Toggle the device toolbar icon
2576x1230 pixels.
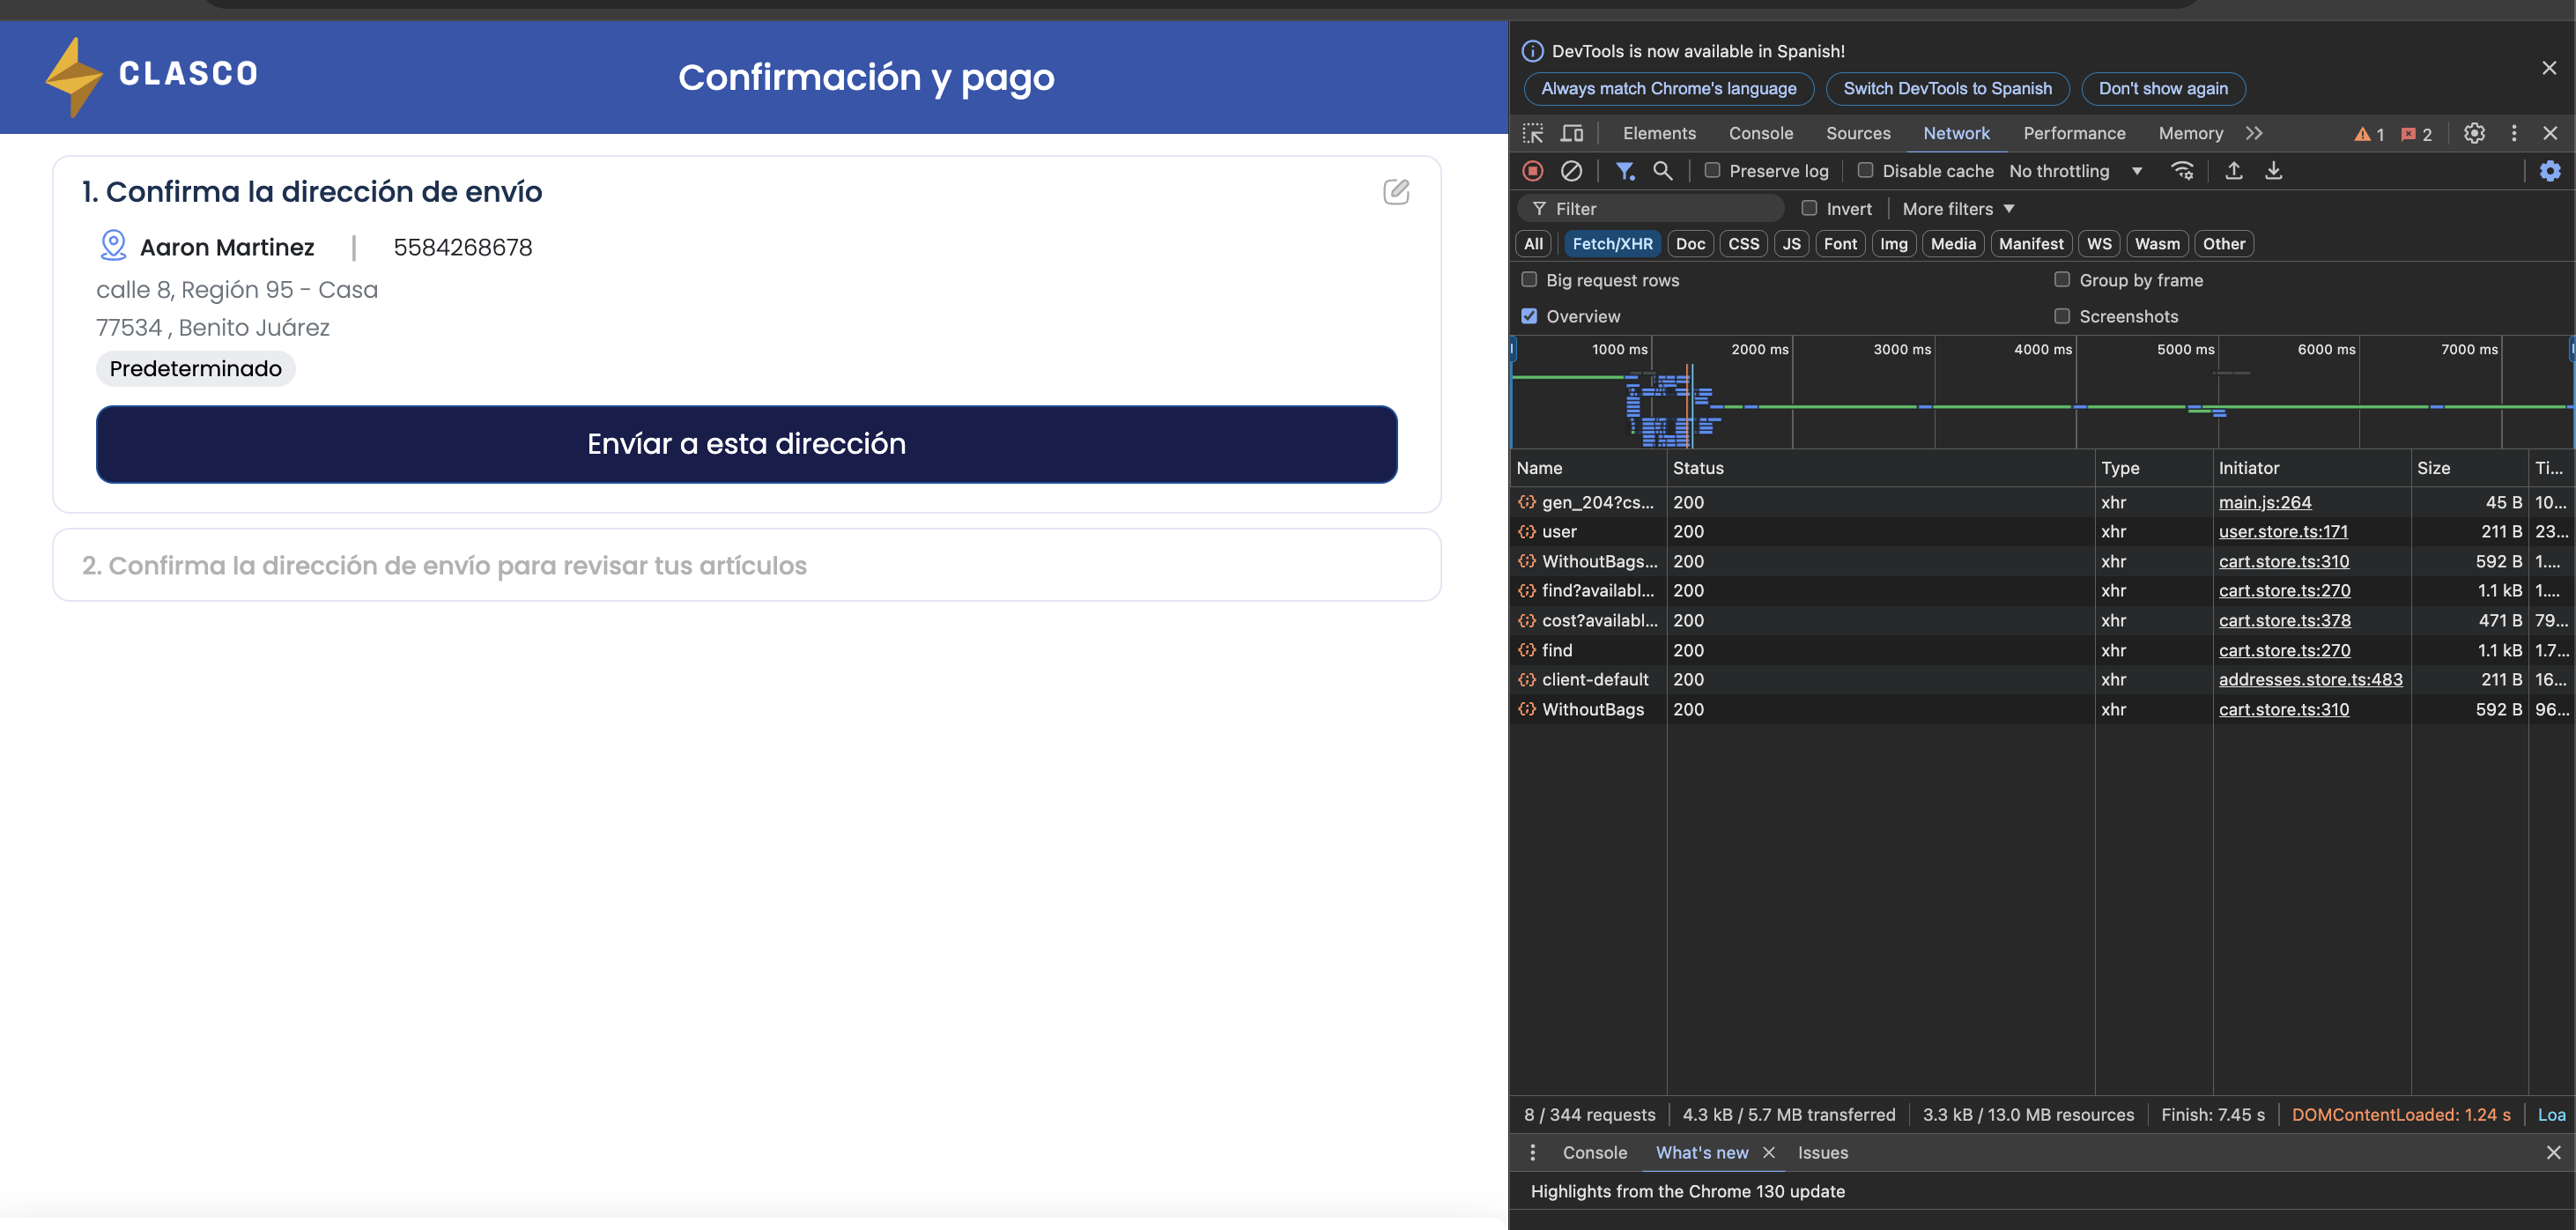[x=1572, y=133]
